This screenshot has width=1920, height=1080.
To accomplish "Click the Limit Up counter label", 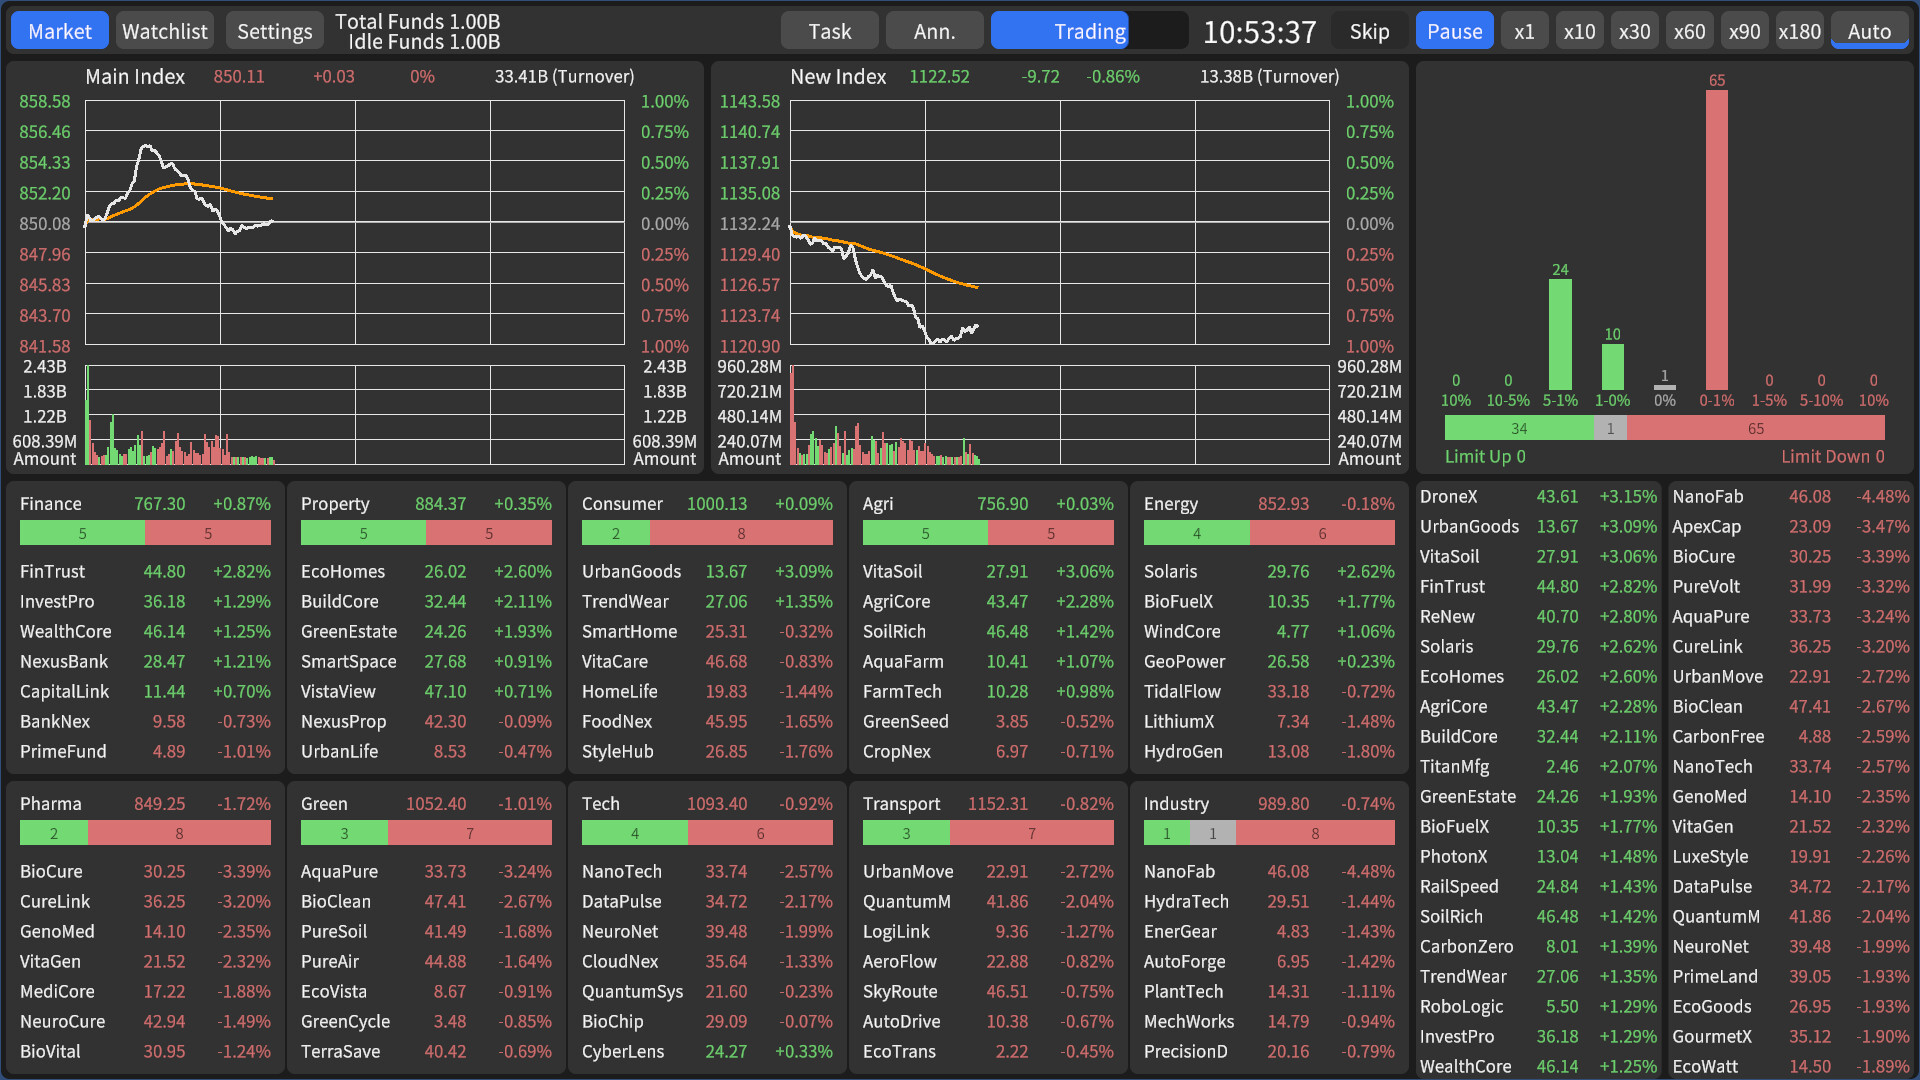I will (1485, 456).
